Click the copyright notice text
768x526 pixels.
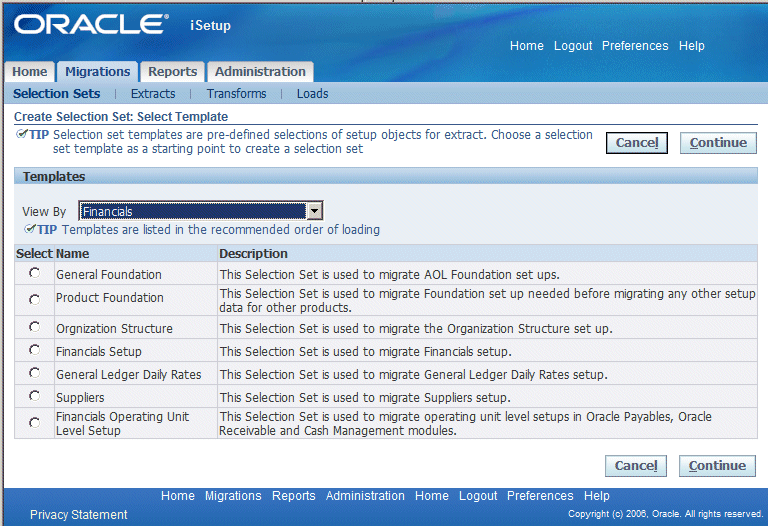[x=665, y=514]
